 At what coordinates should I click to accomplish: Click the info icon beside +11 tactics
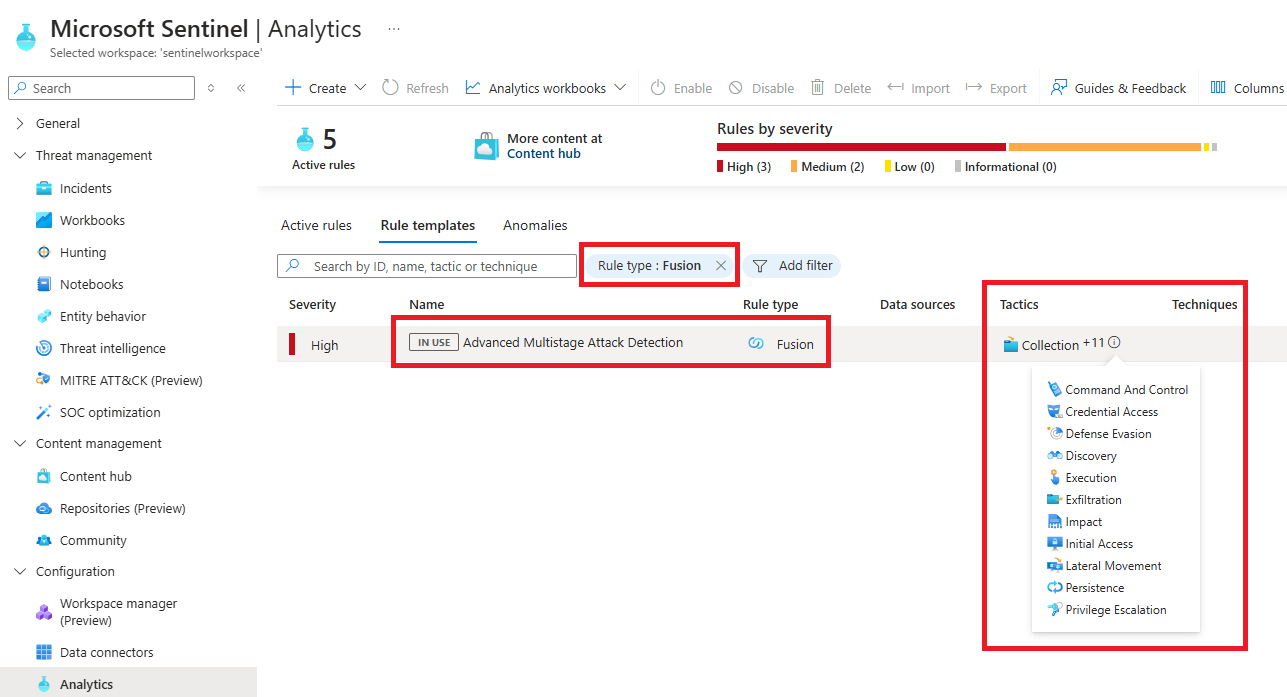coord(1114,343)
